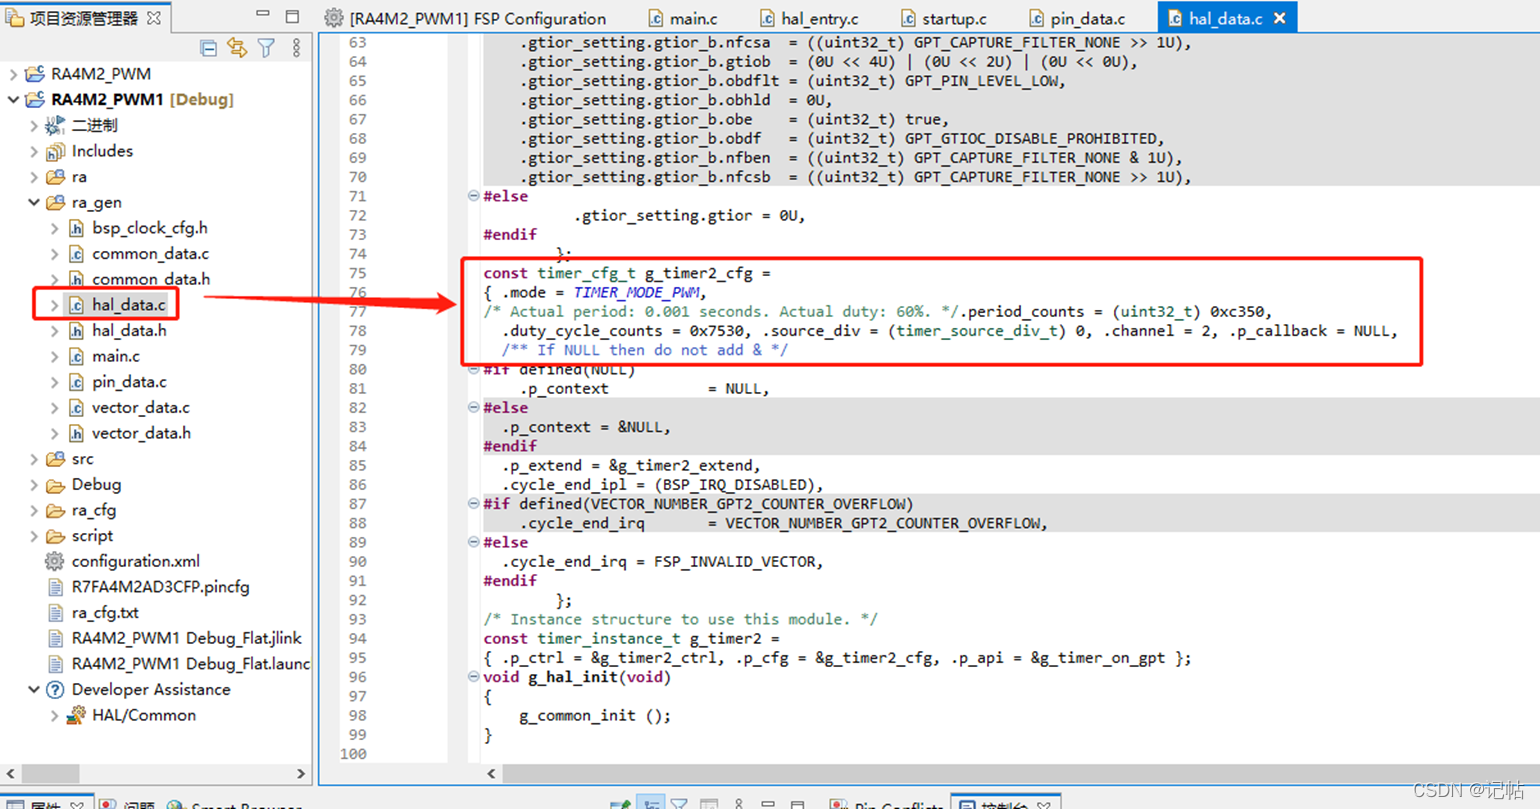The image size is (1540, 809).
Task: Expand the HAL/Common node arrow
Action: 55,716
